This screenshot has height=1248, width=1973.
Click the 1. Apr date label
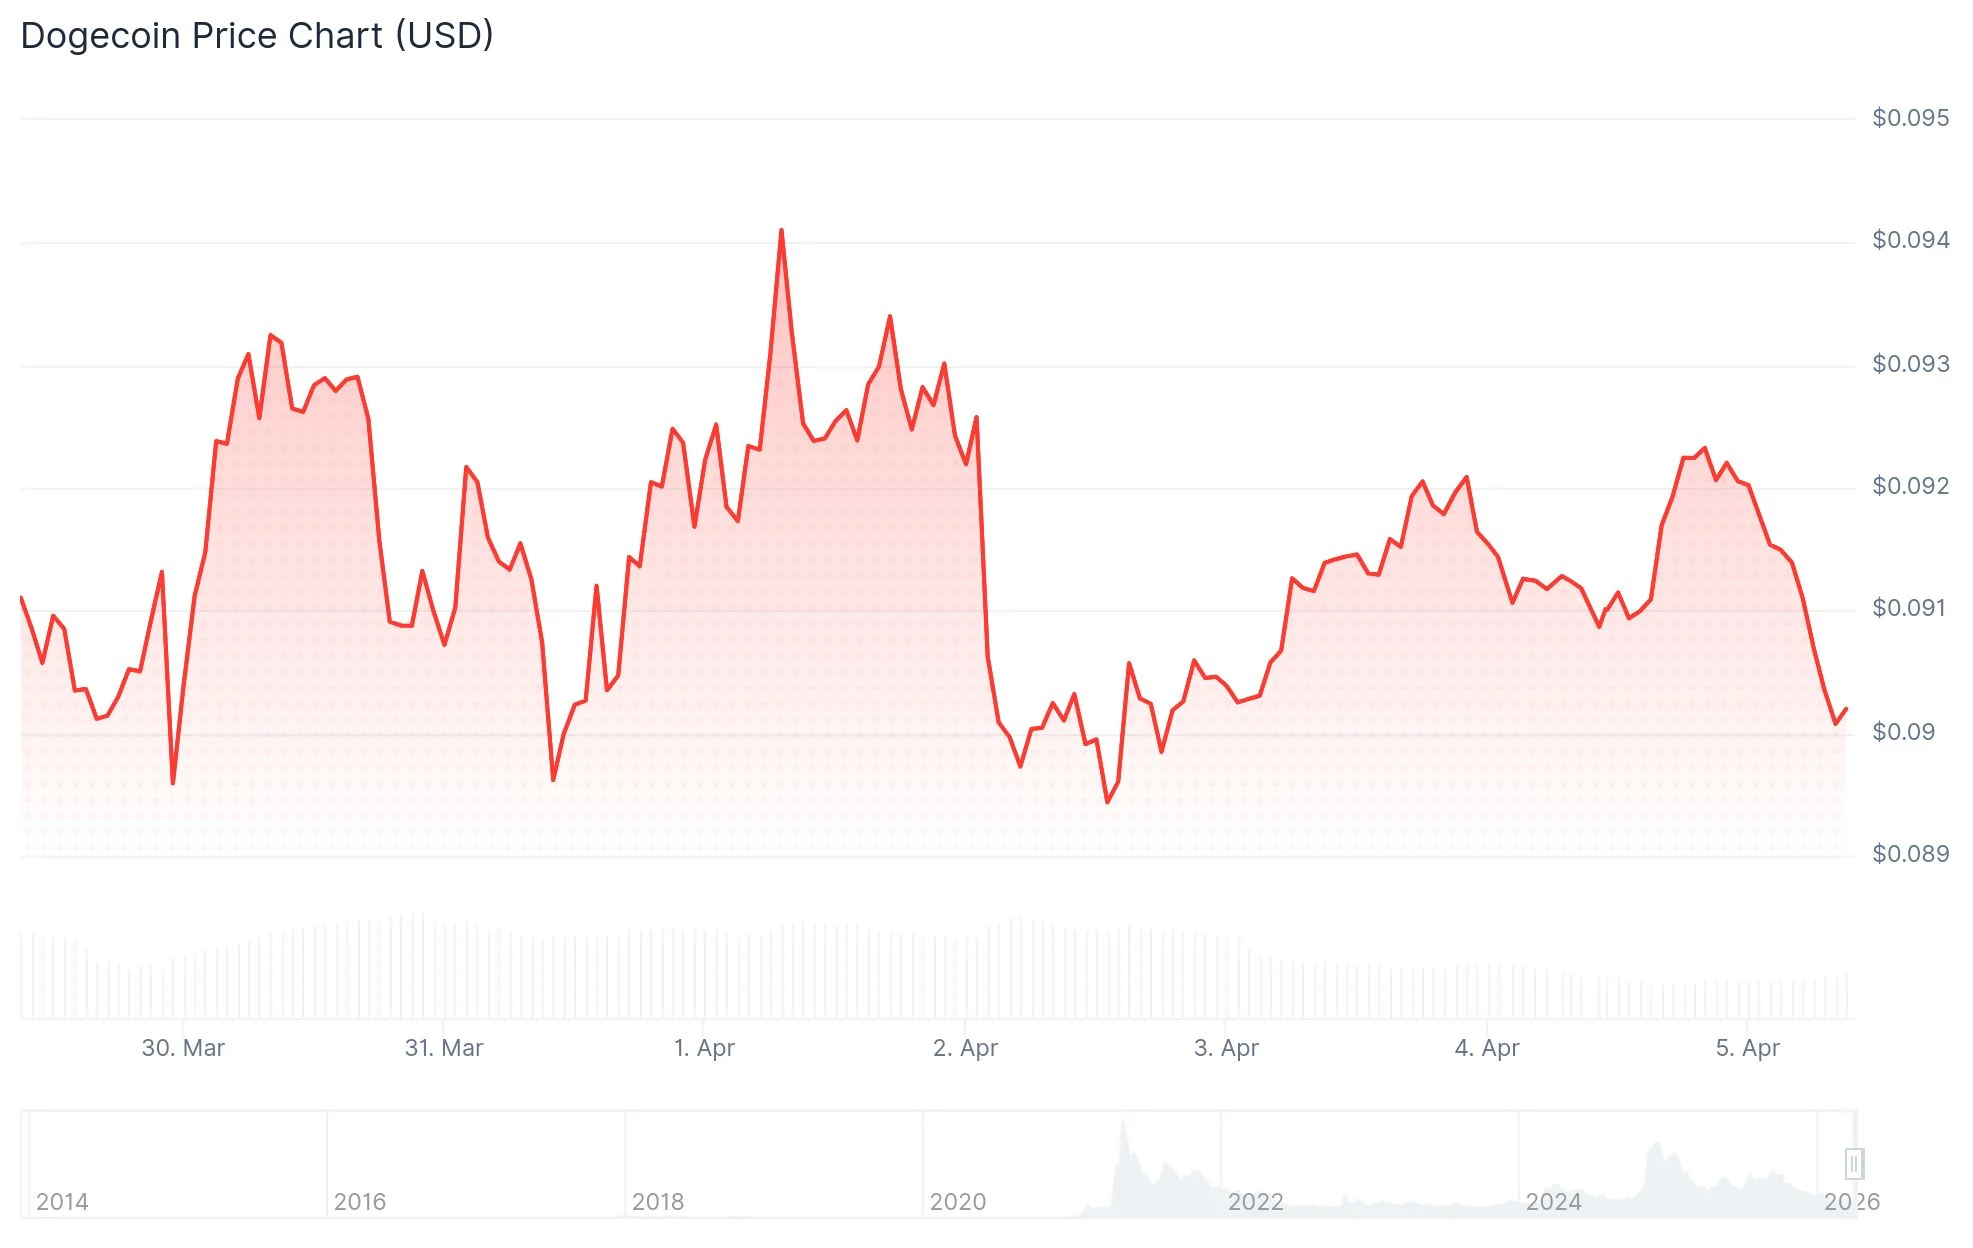pos(704,1048)
